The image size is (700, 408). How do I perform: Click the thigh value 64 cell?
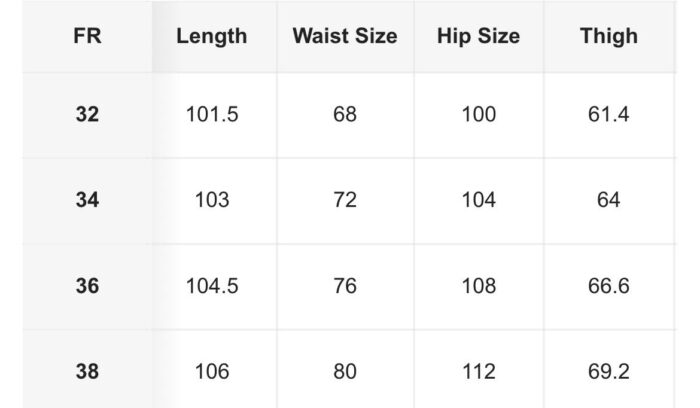point(609,200)
